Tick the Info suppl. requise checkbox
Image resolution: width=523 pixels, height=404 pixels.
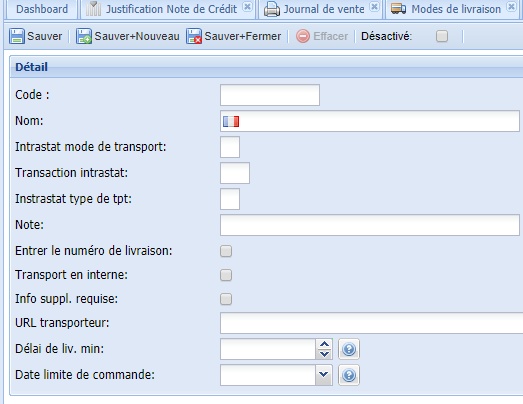coord(226,299)
